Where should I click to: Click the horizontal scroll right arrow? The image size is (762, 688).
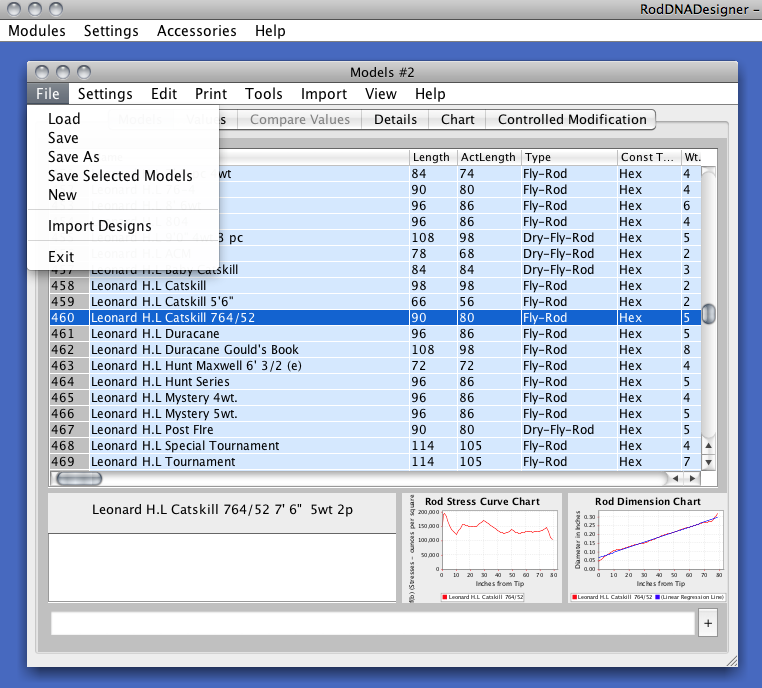coord(692,479)
